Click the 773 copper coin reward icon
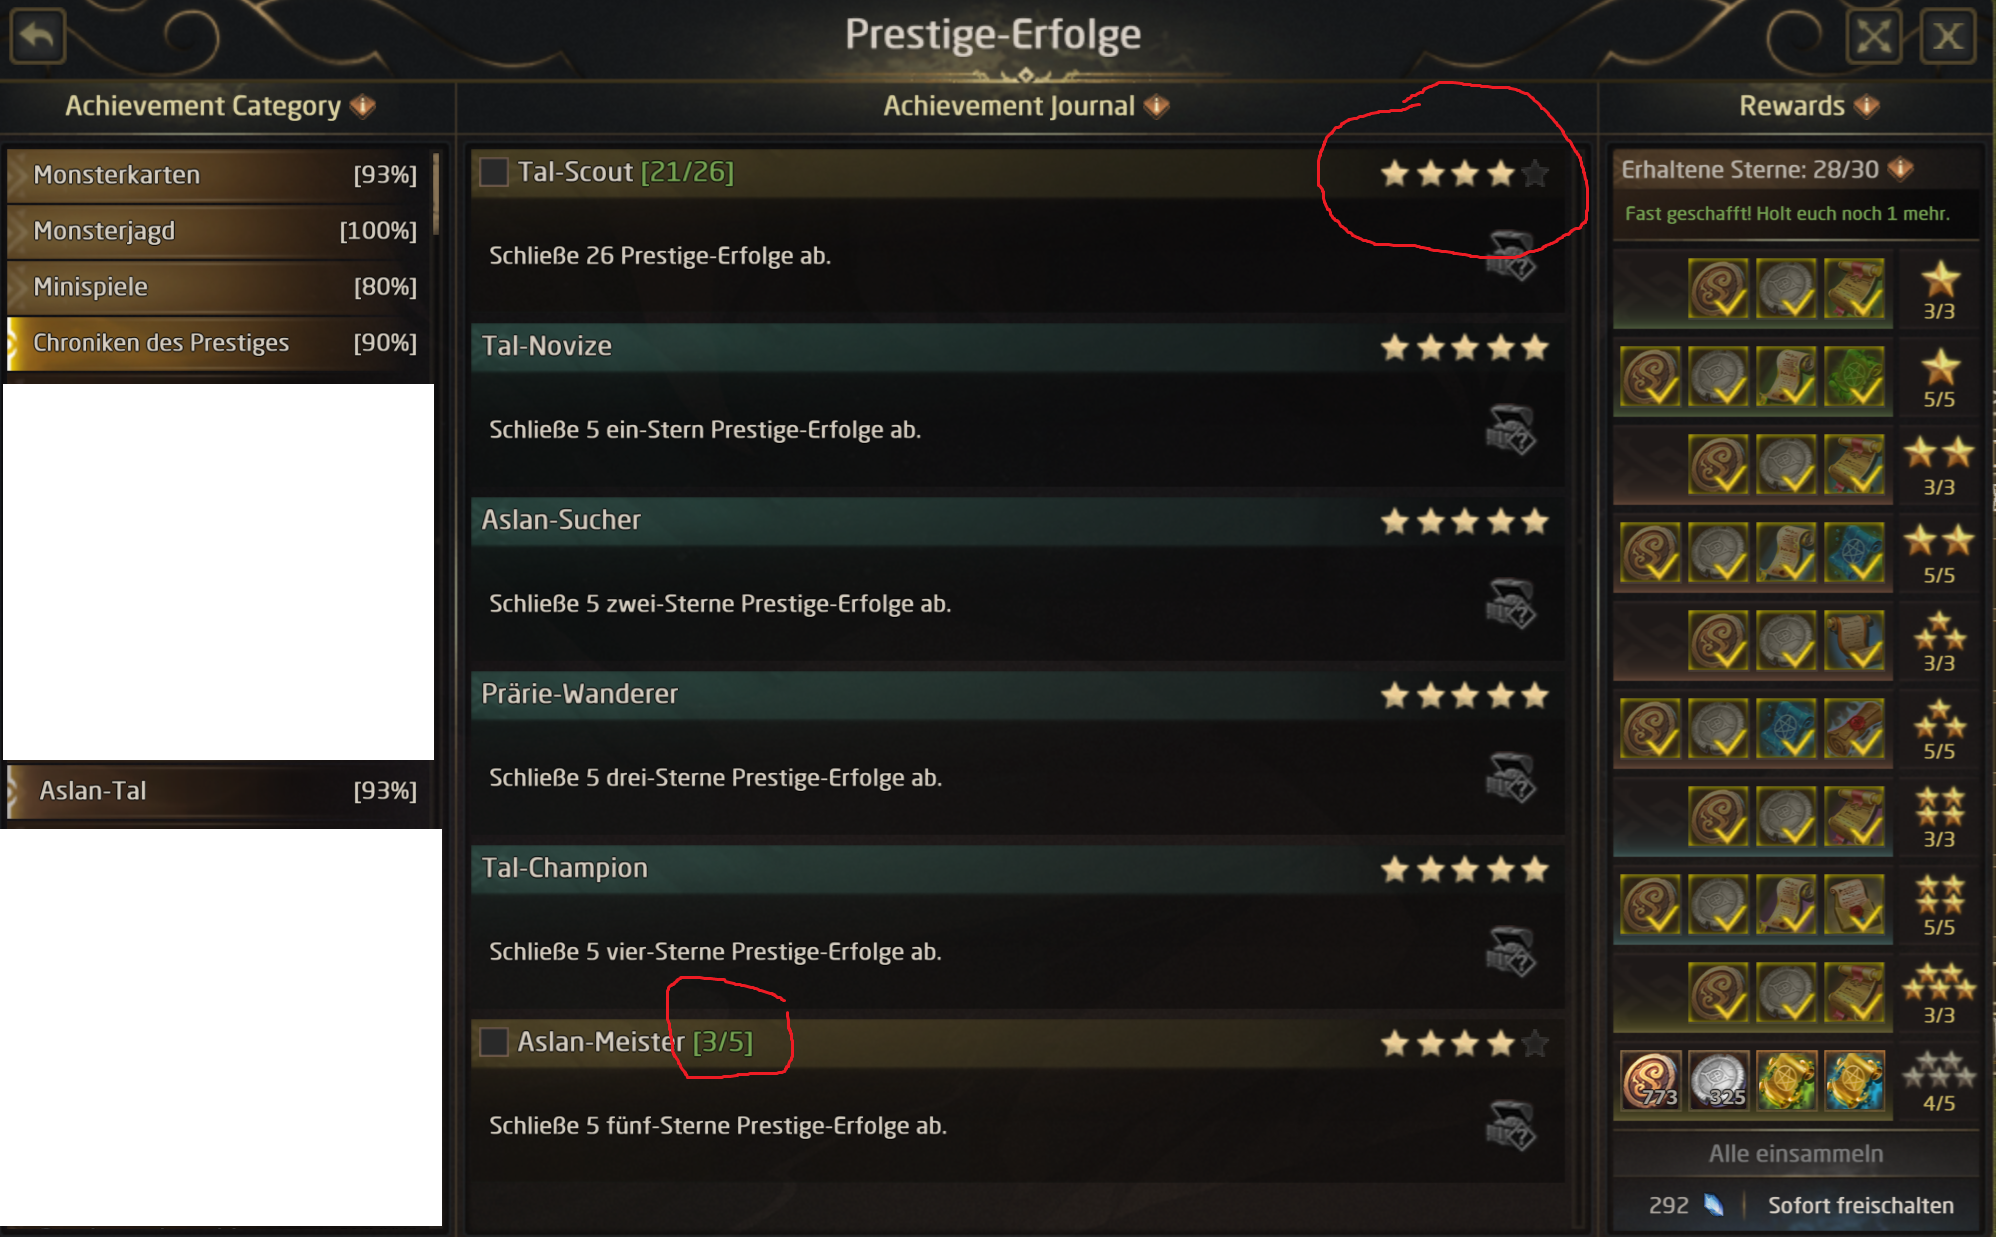This screenshot has width=1996, height=1237. [x=1650, y=1080]
